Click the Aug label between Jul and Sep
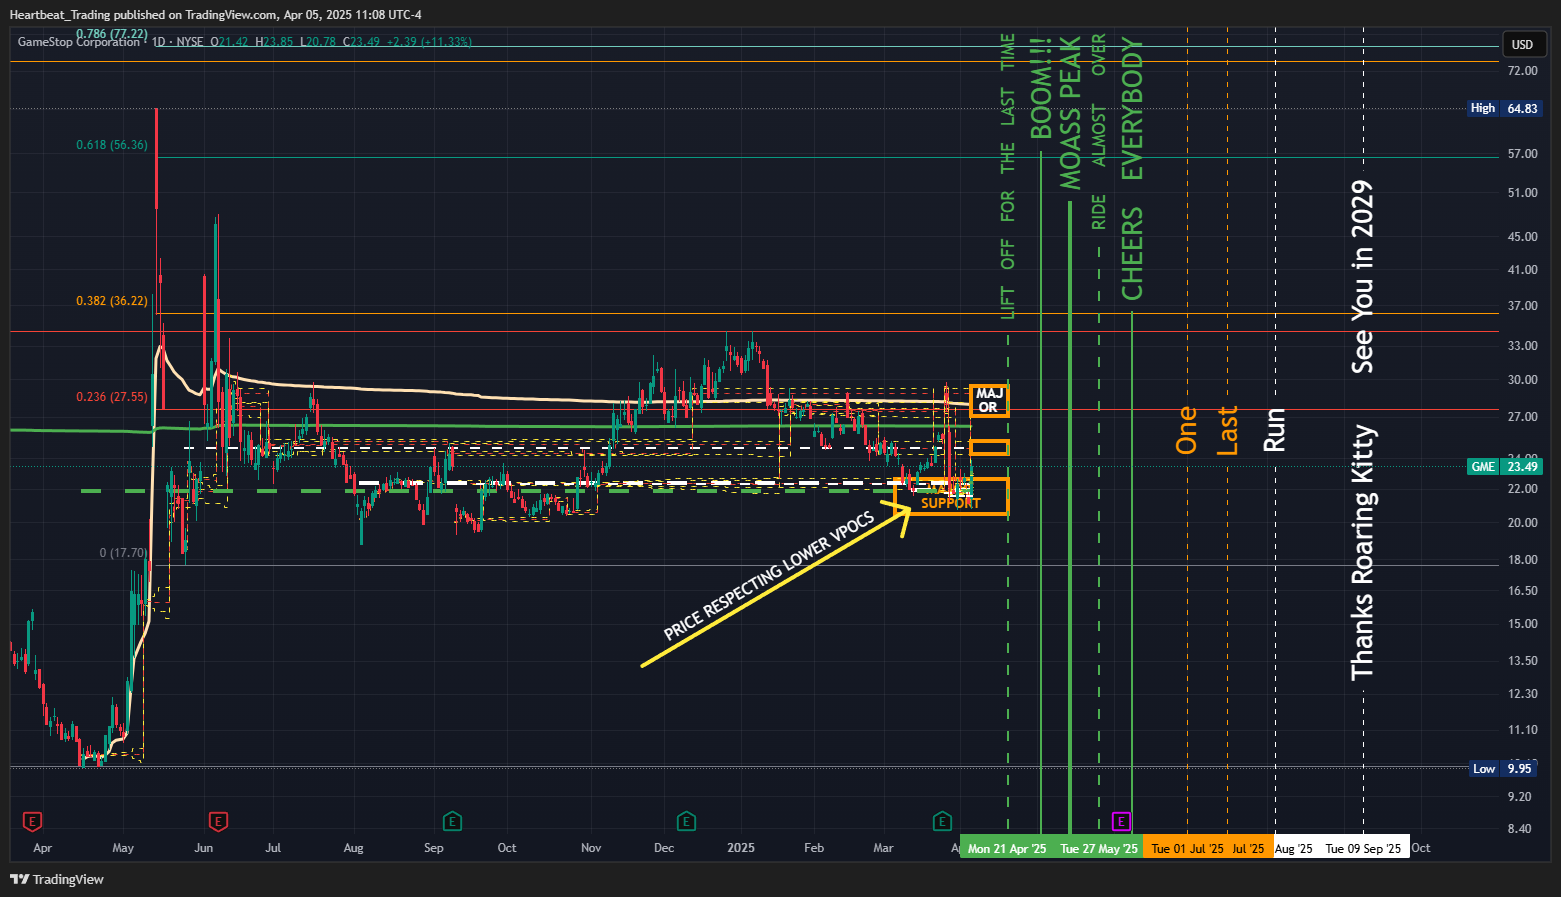The width and height of the screenshot is (1561, 897). tap(353, 848)
